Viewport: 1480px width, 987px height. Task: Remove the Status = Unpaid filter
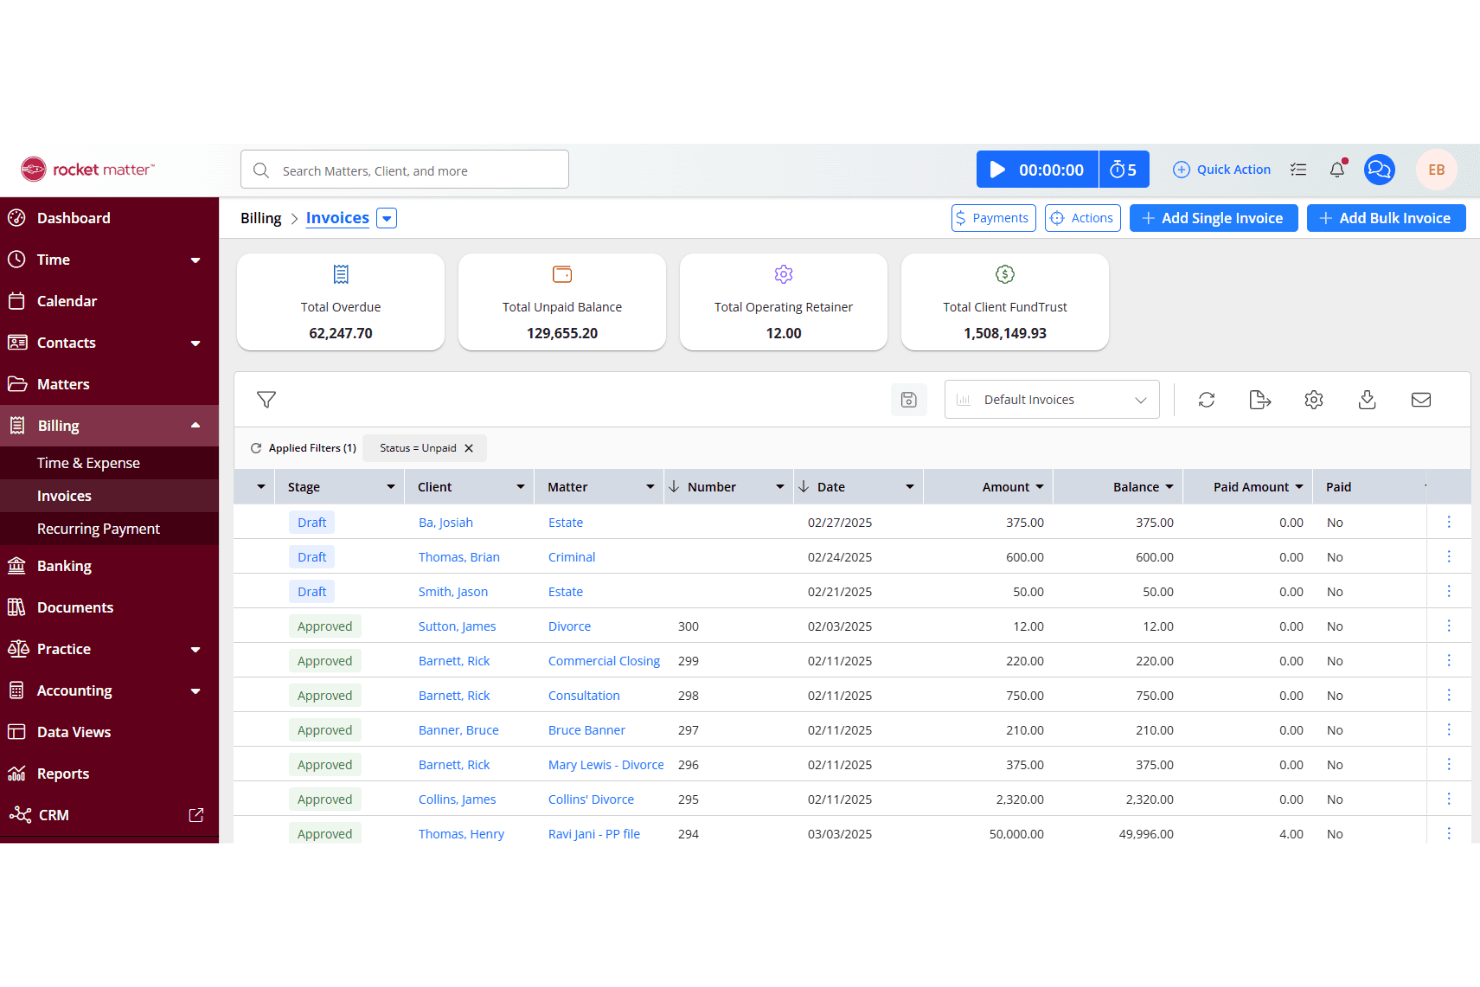(468, 449)
